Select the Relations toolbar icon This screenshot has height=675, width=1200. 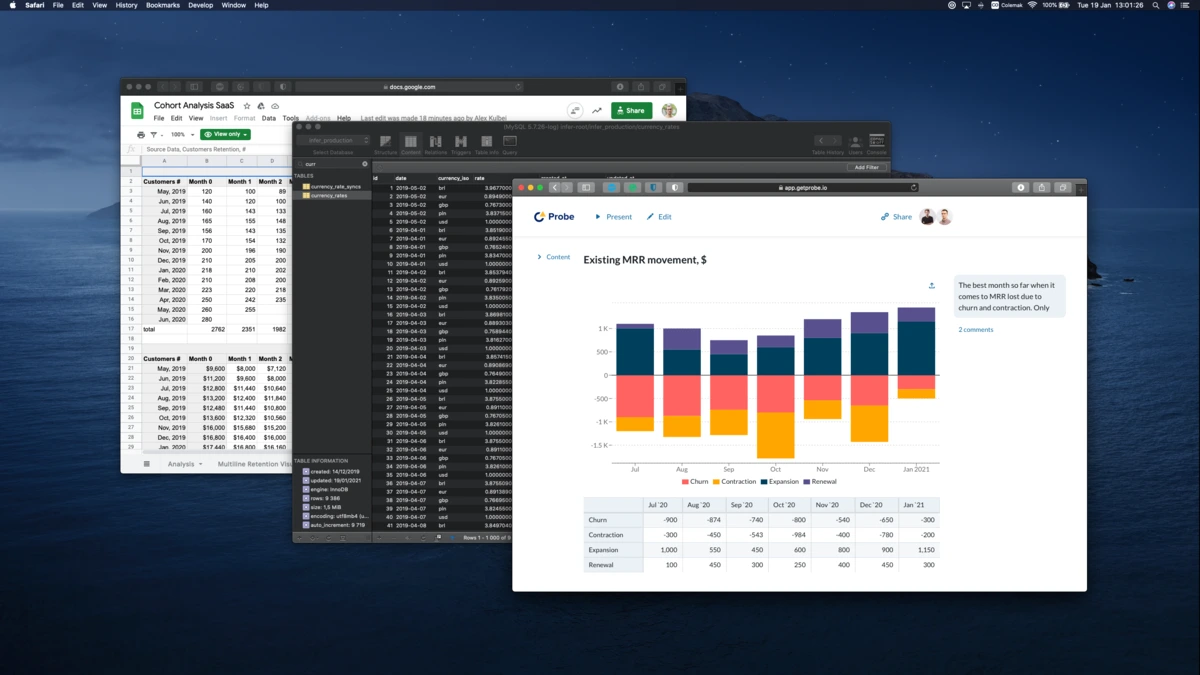435,144
